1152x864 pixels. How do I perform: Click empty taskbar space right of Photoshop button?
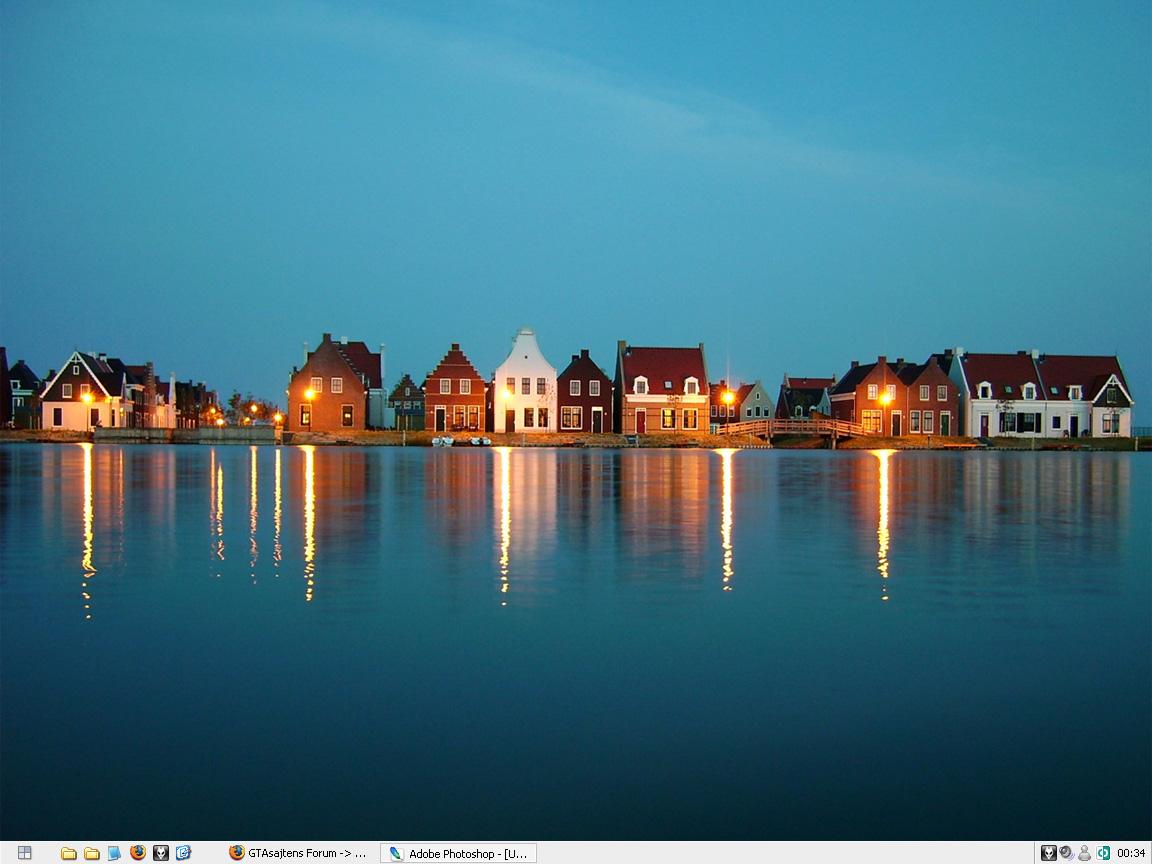pyautogui.click(x=780, y=853)
